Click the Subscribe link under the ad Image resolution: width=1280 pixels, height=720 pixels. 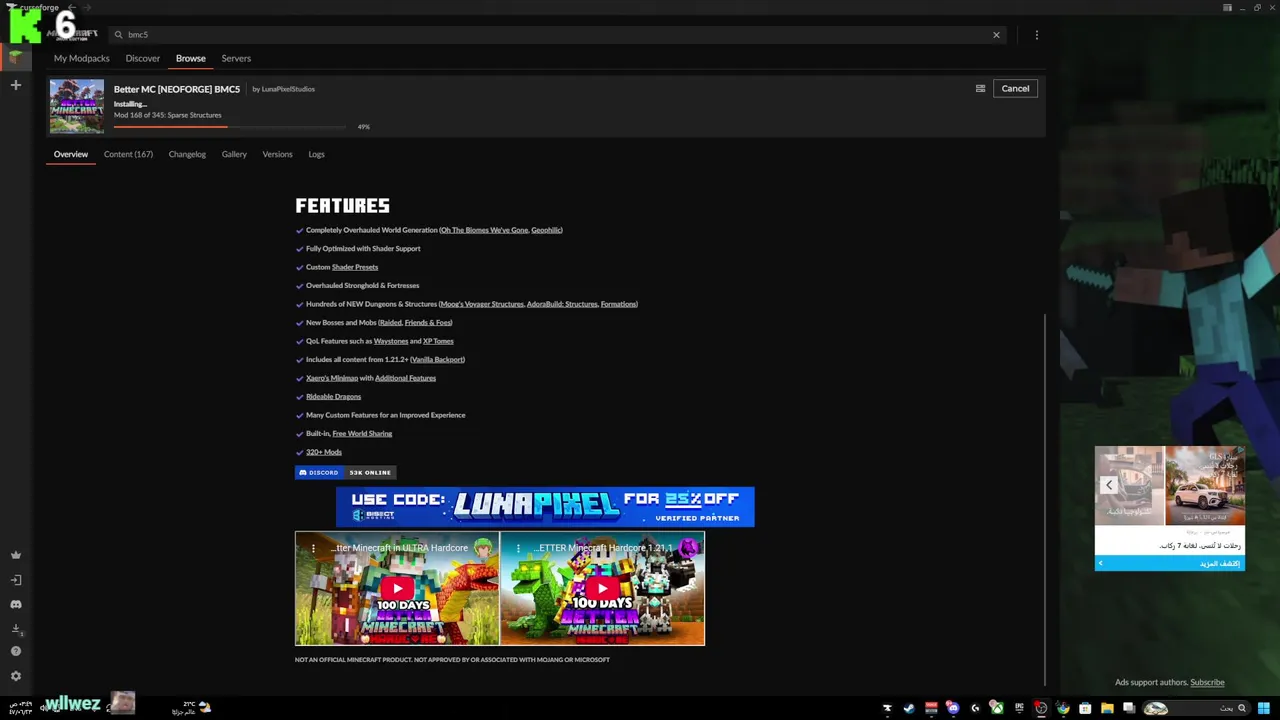1207,682
